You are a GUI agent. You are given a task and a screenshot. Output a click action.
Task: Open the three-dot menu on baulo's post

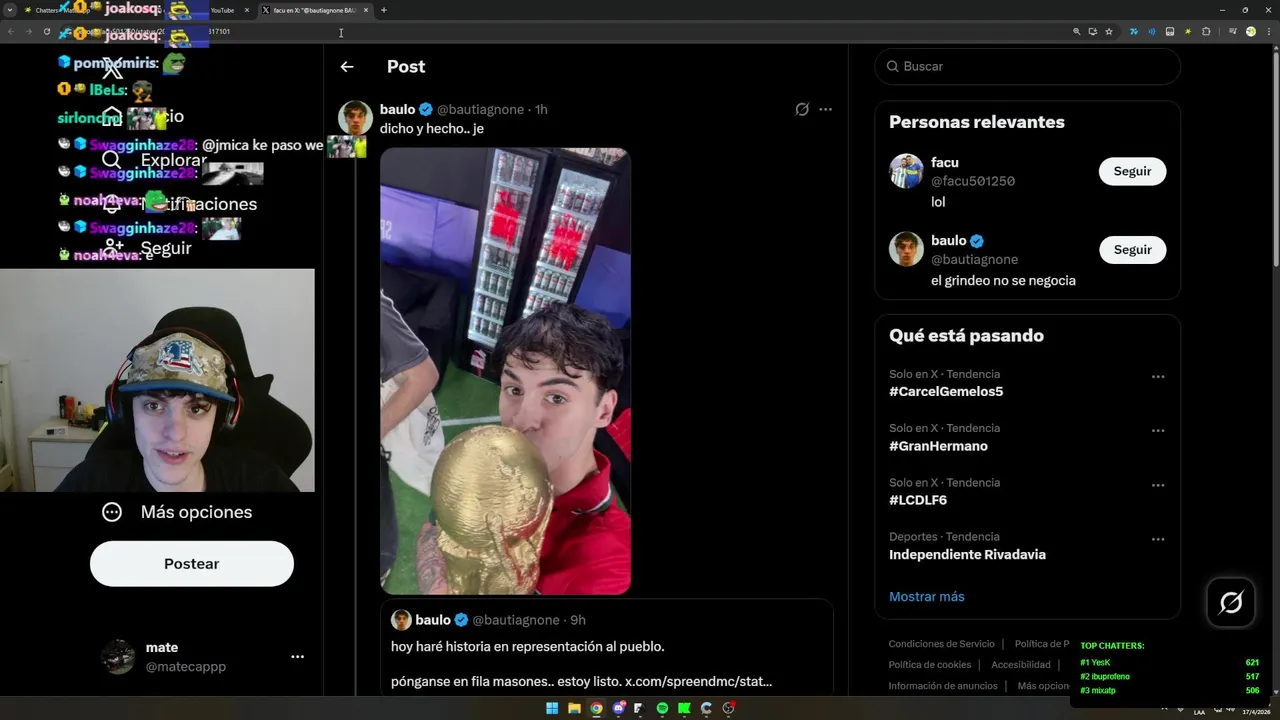[825, 109]
